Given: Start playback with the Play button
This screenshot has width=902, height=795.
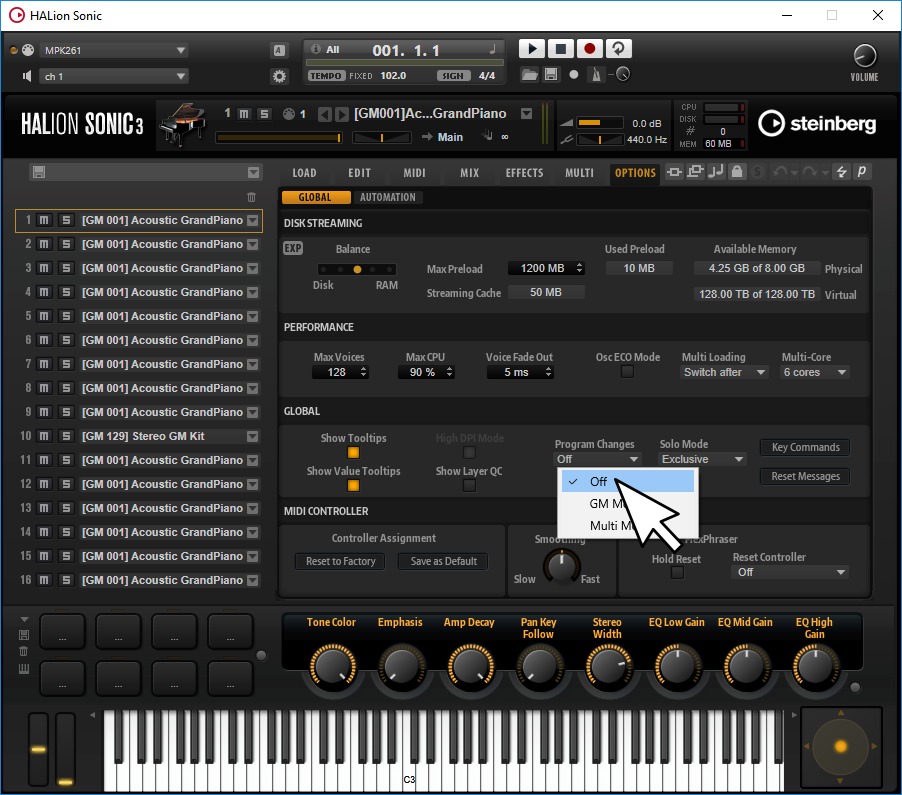Looking at the screenshot, I should pyautogui.click(x=532, y=49).
